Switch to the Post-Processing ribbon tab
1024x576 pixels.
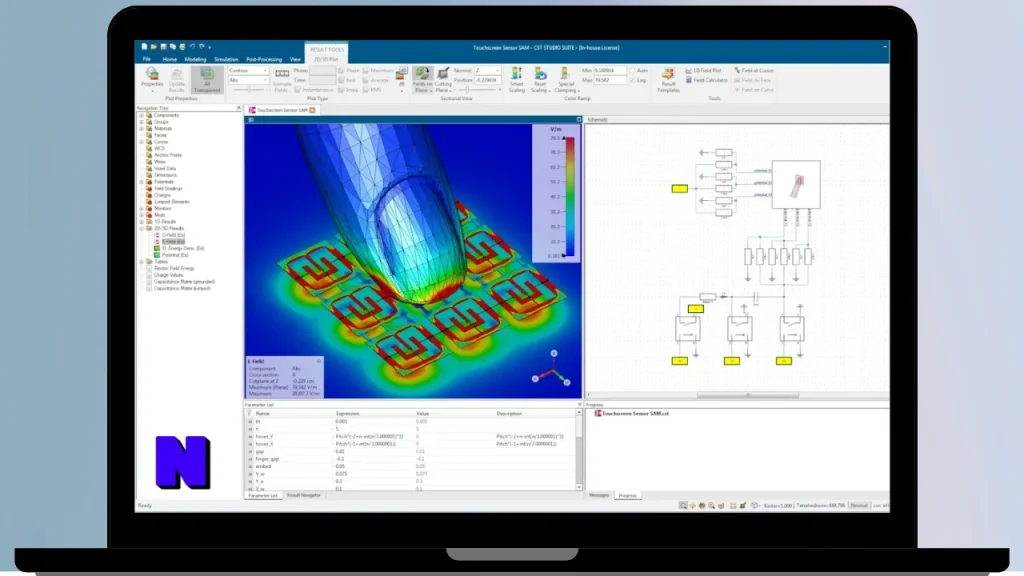[264, 59]
